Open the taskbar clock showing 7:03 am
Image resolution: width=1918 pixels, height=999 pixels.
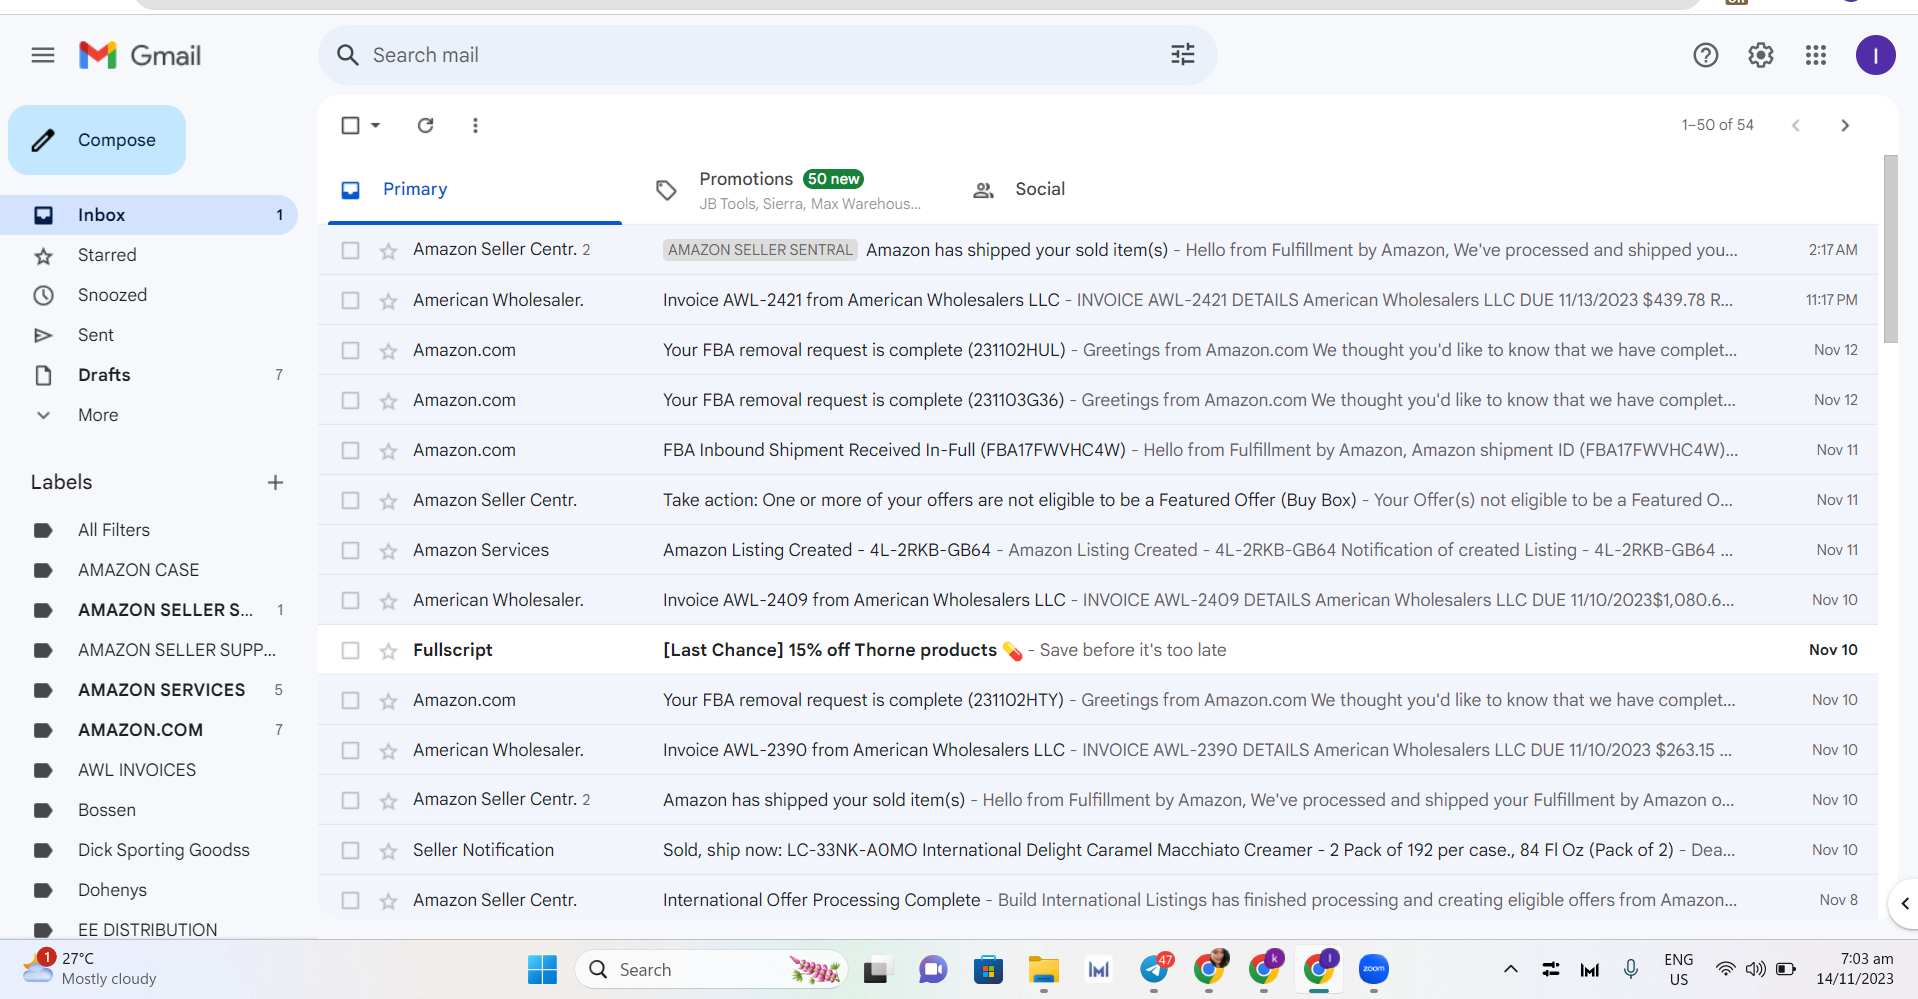click(x=1855, y=969)
